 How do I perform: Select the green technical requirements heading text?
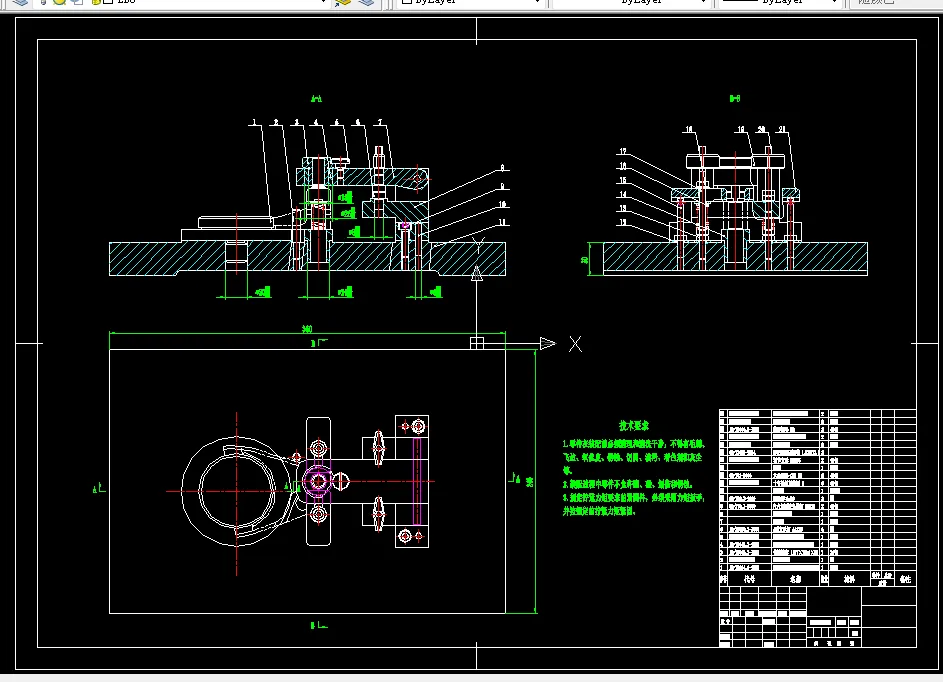[x=634, y=426]
